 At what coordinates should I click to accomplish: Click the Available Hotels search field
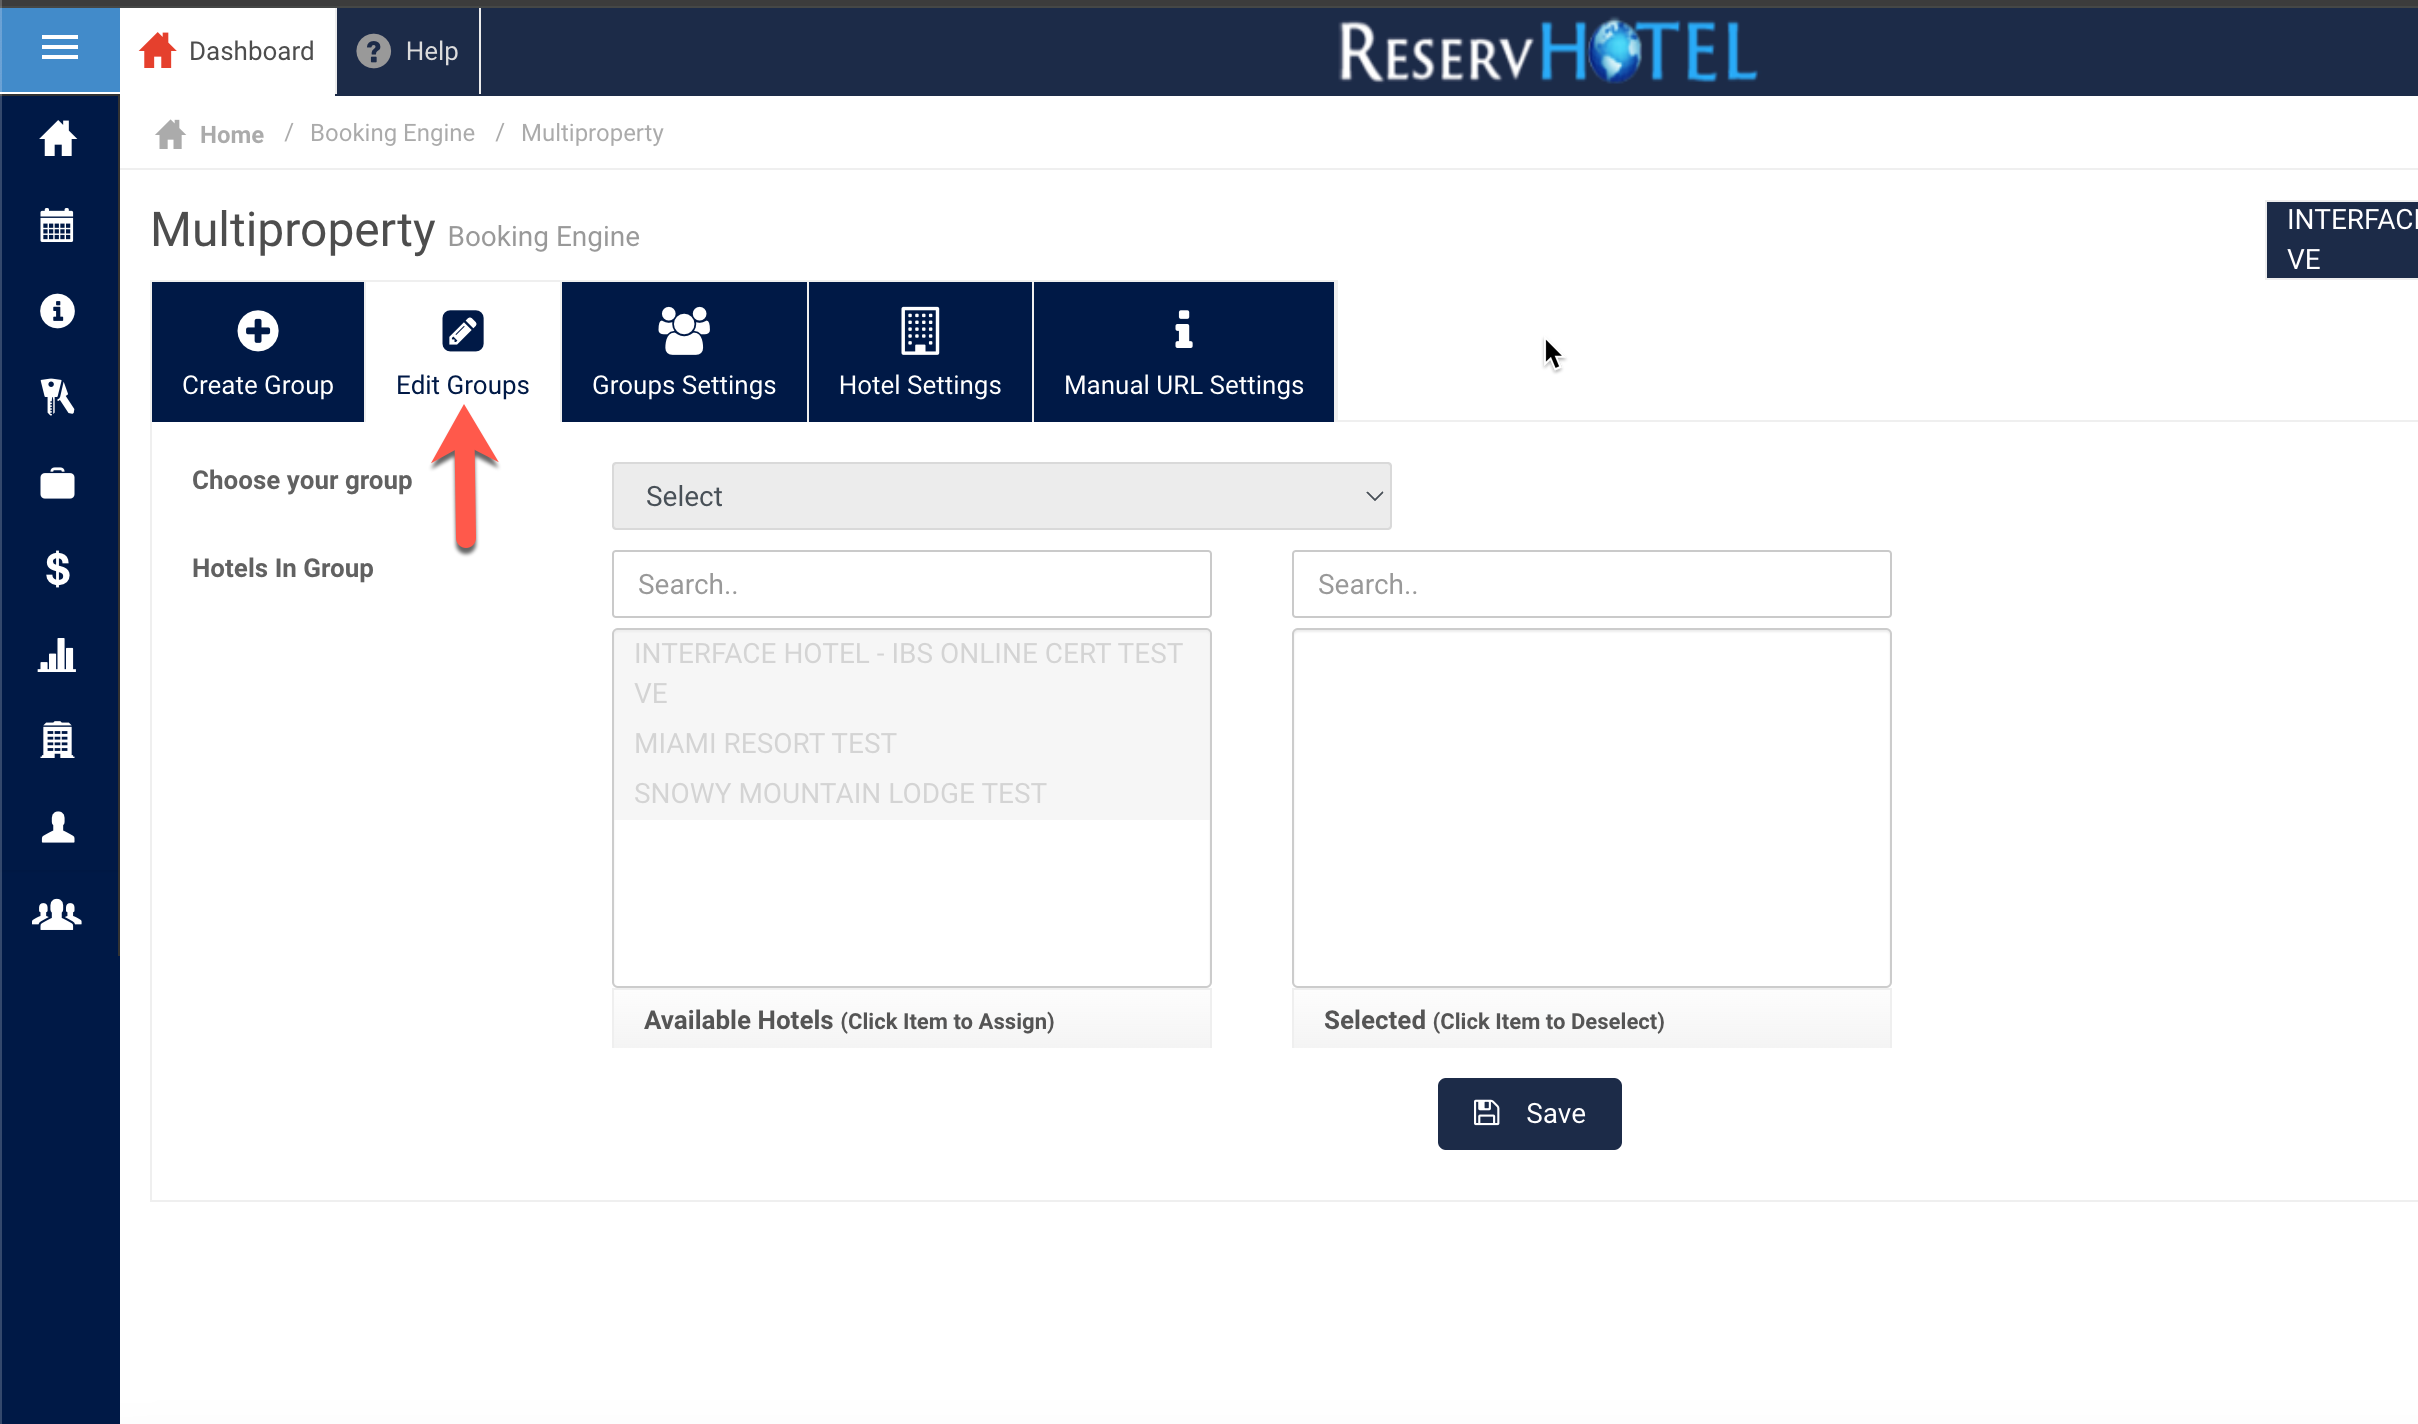click(x=911, y=584)
